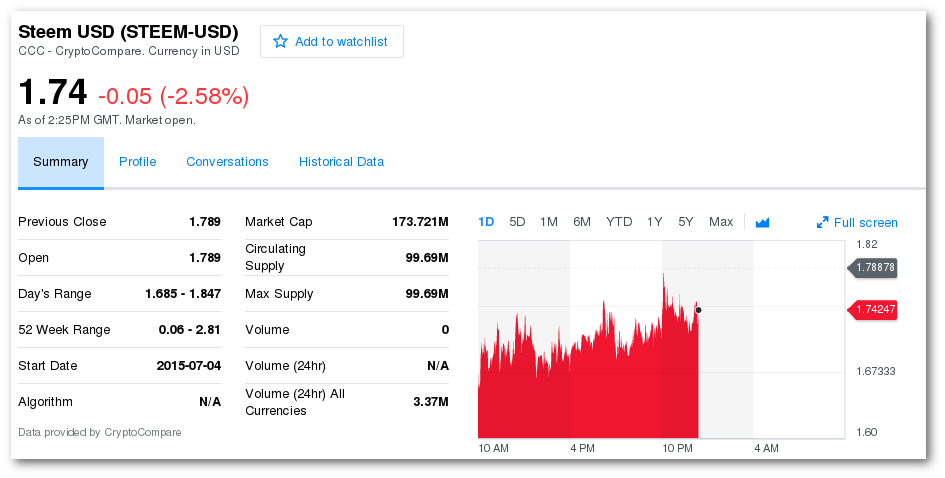Open the chart type area icon
The image size is (945, 478).
[762, 222]
